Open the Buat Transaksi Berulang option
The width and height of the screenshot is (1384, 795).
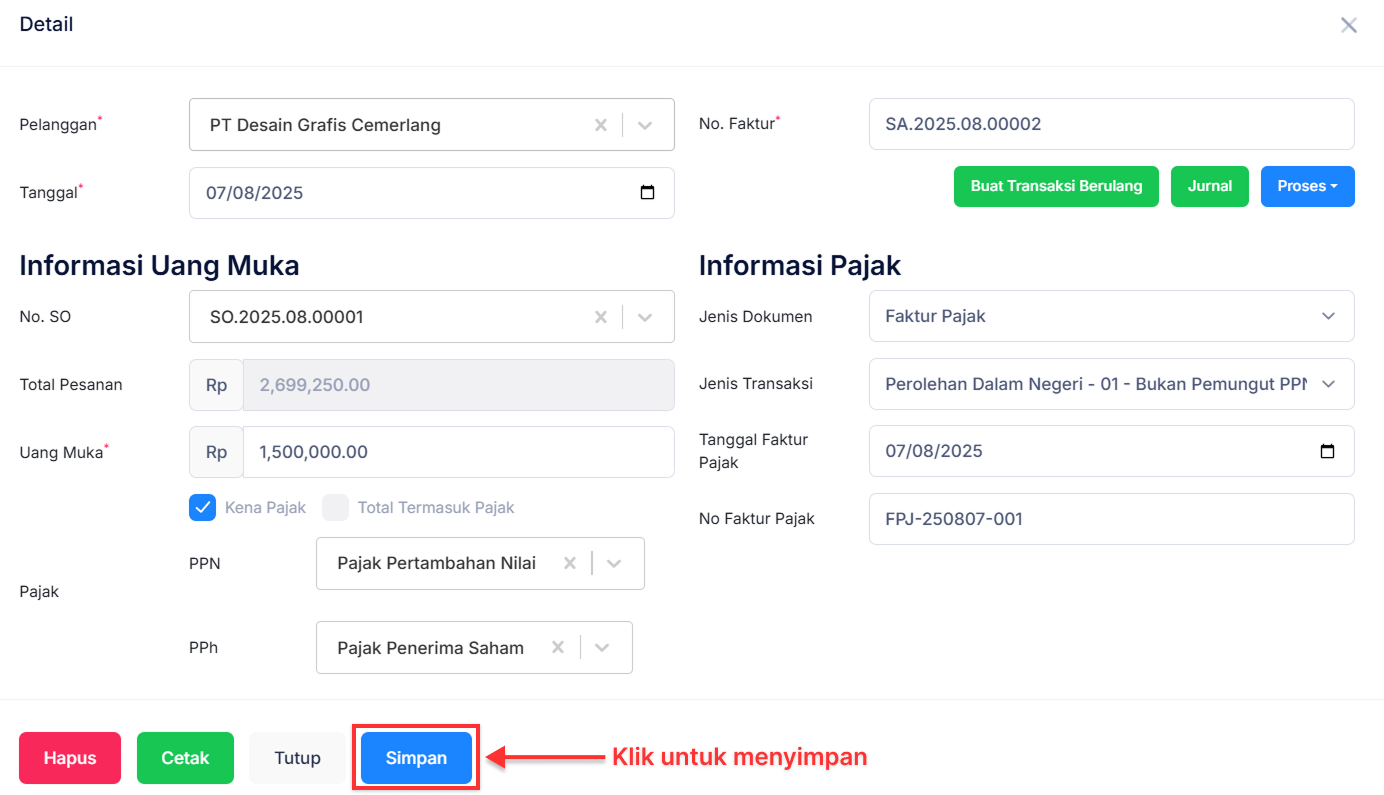point(1056,186)
